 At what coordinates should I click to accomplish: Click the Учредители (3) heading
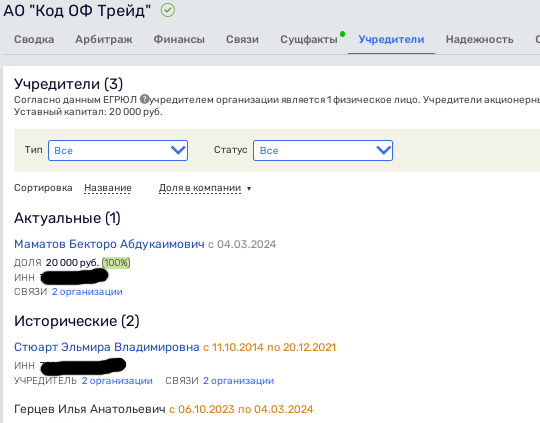click(68, 84)
